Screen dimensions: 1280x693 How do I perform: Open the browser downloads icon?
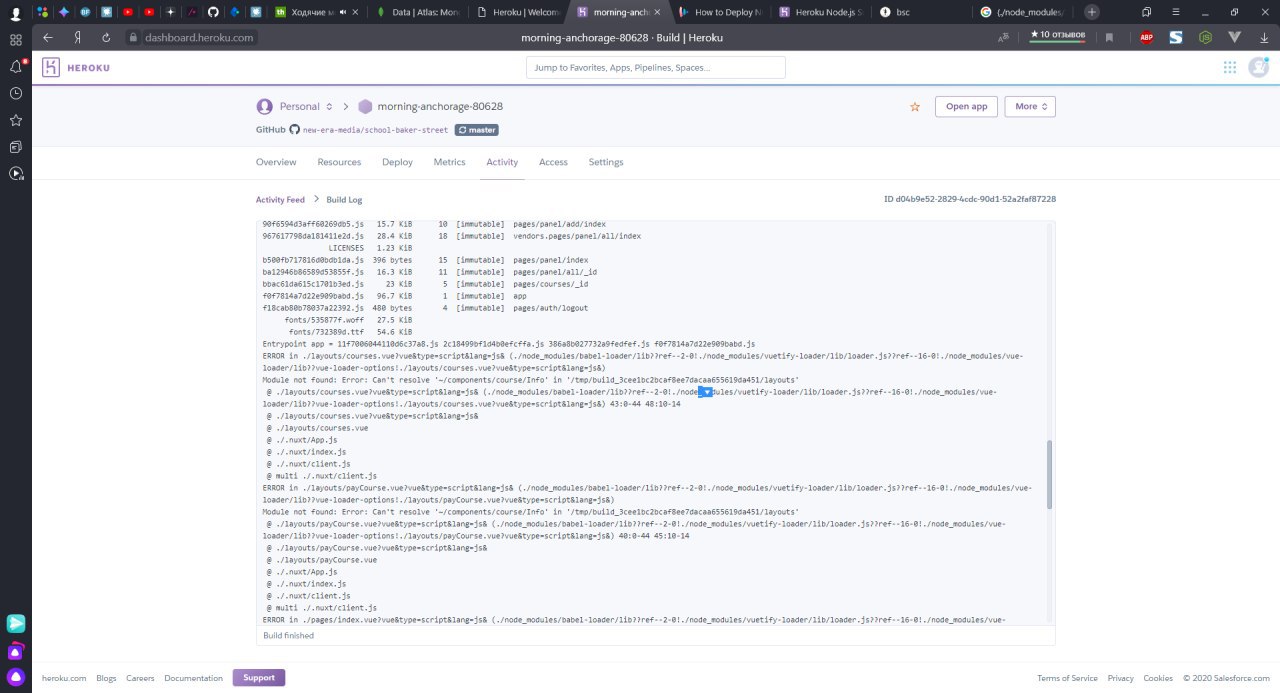coord(1264,37)
